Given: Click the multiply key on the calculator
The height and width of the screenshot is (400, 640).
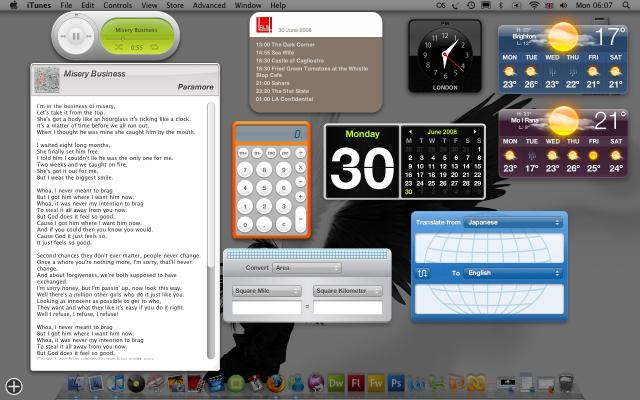Looking at the screenshot, I should [300, 167].
